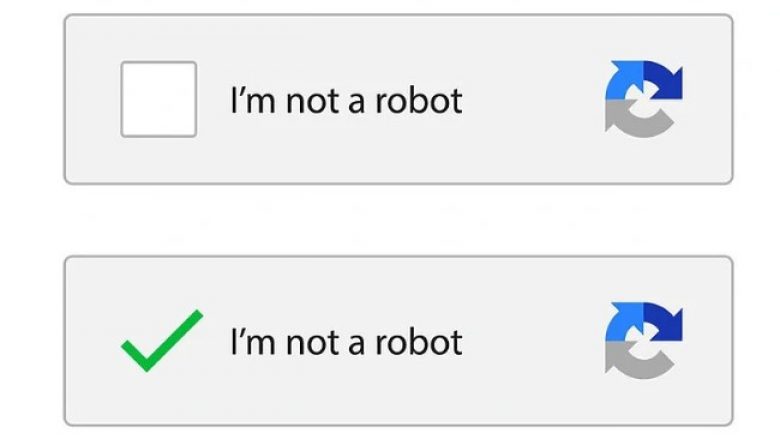Viewport: 780px width, 439px height.
Task: Click the "I'm not a robot" label beside the empty checkbox
Action: click(x=347, y=100)
